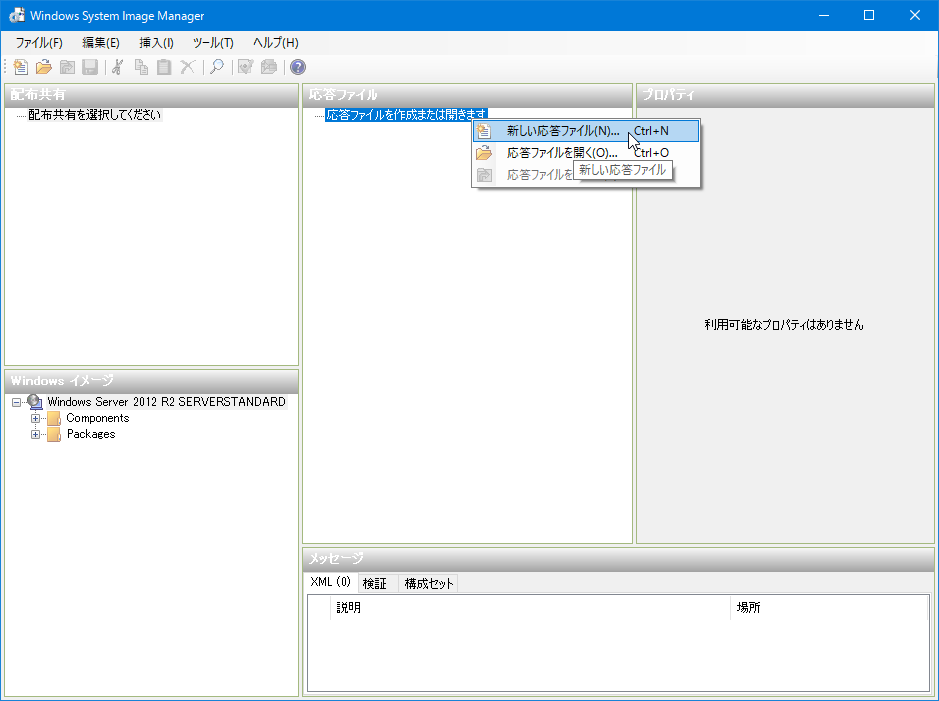Click the New Answer File toolbar icon
939x701 pixels.
(x=20, y=67)
